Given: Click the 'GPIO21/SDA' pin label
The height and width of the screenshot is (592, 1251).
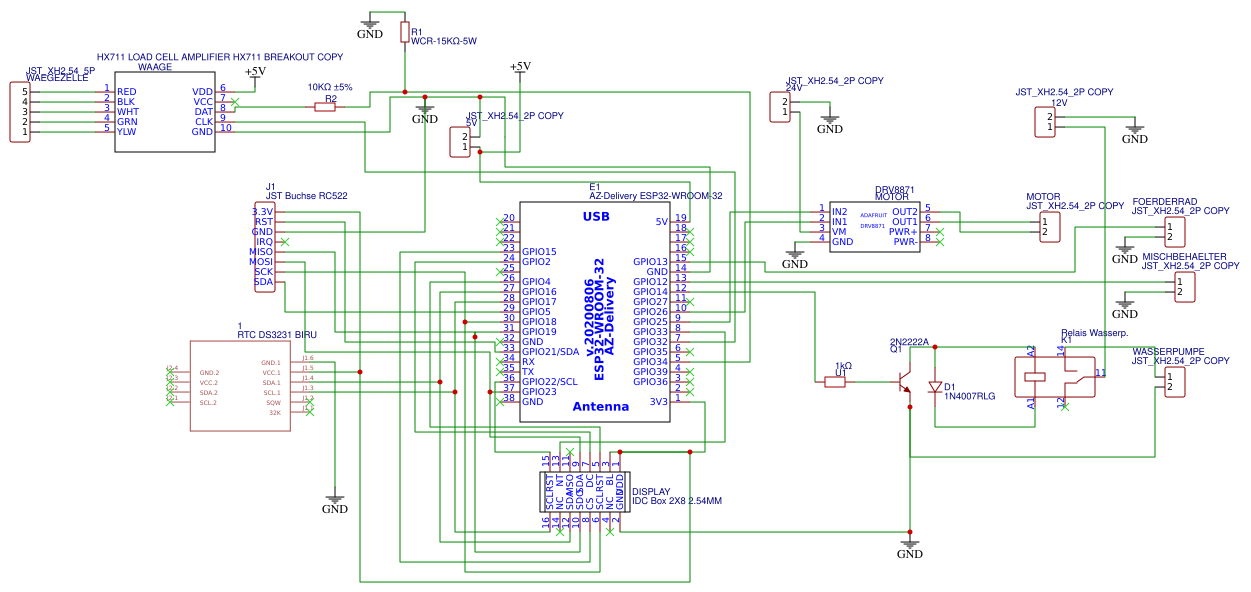Looking at the screenshot, I should [x=550, y=352].
